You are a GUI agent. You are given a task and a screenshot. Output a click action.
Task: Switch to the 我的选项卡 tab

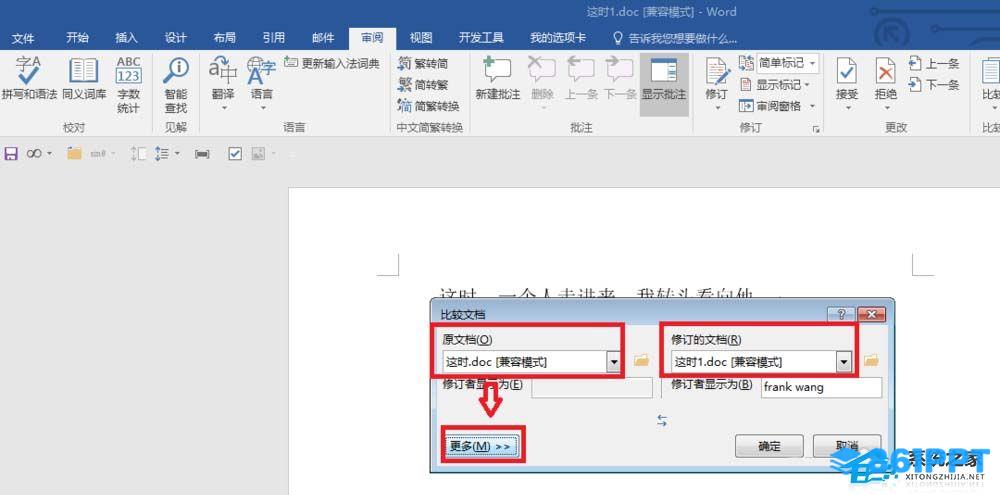557,38
